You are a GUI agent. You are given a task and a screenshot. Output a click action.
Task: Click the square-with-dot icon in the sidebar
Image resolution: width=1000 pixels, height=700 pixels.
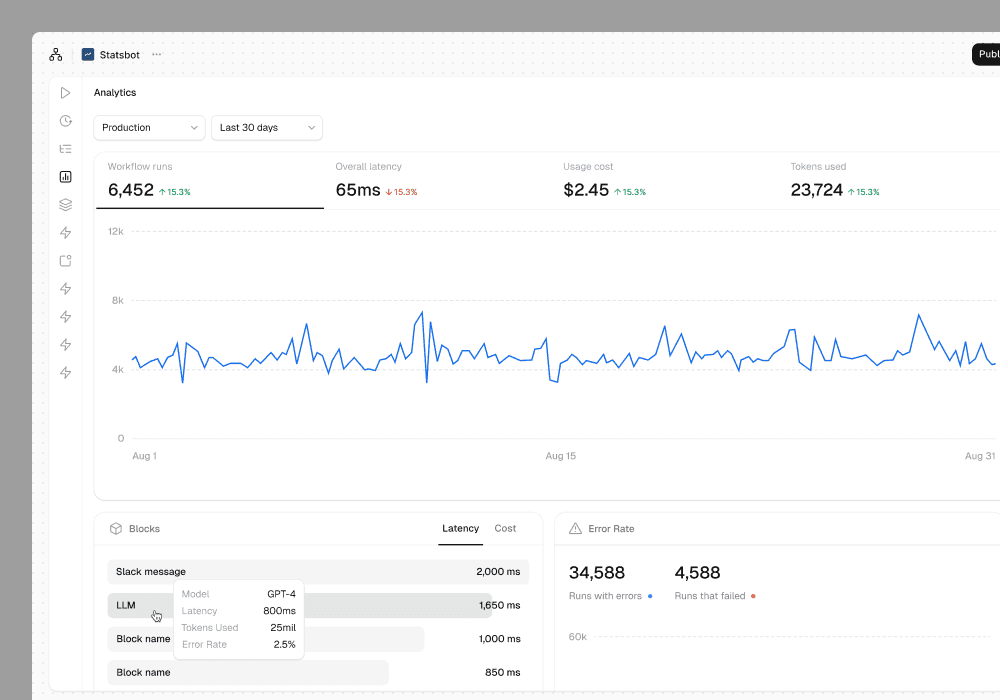66,261
